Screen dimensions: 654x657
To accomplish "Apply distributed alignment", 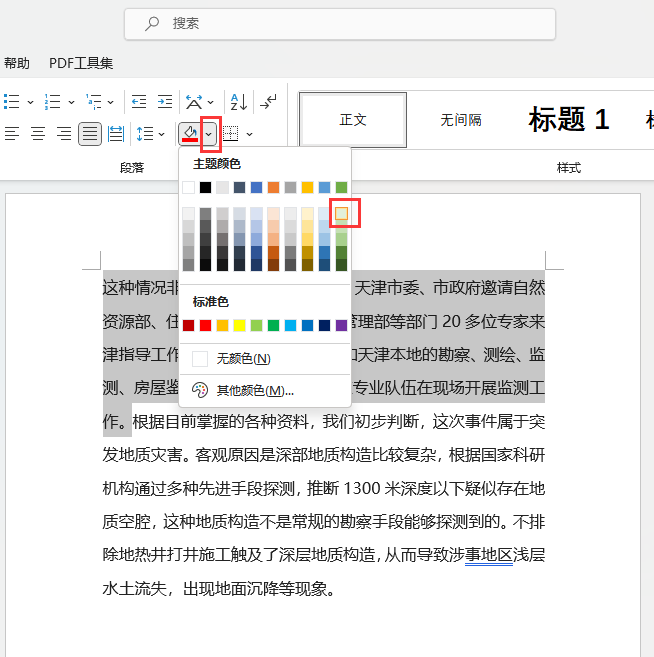I will tap(116, 134).
